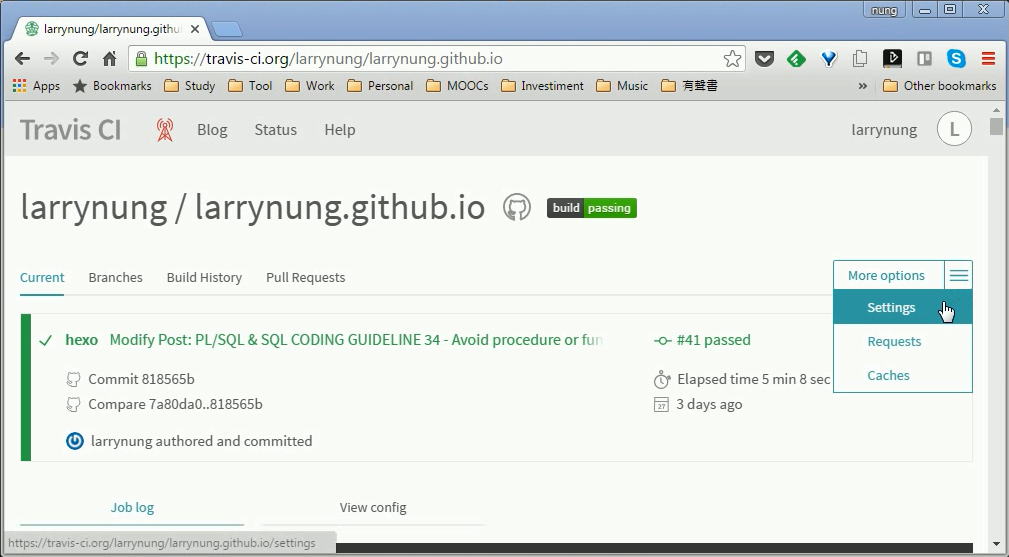This screenshot has height=557, width=1009.
Task: Open the Feedly extension icon
Action: (796, 59)
